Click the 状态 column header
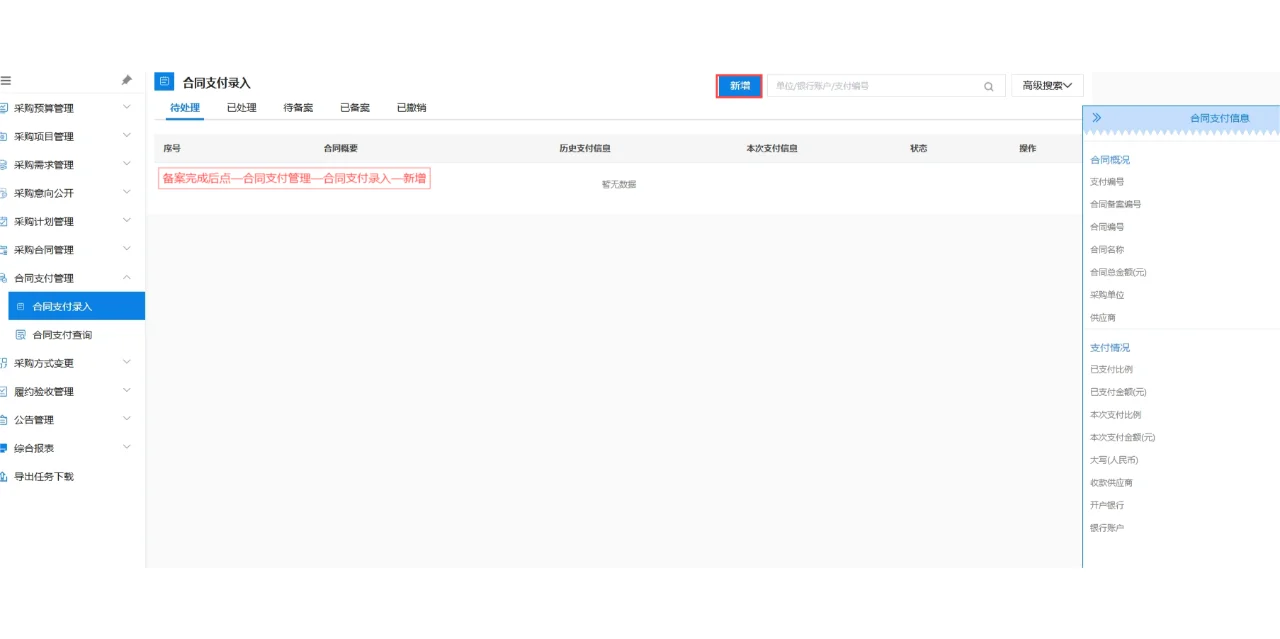 tap(919, 148)
